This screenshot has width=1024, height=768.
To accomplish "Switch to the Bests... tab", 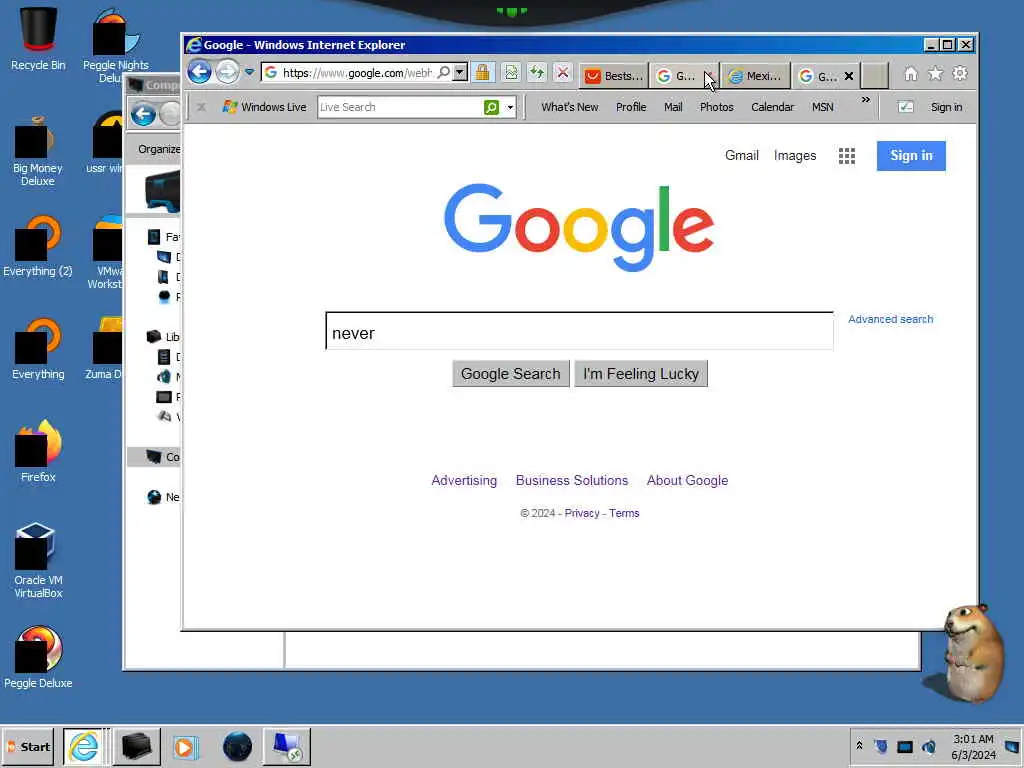I will click(613, 76).
